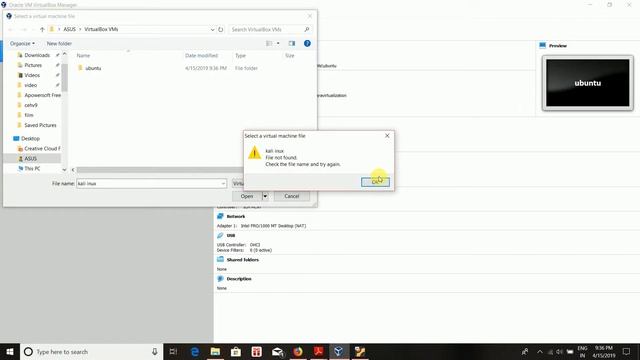Switch to VirtualBox in the taskbar

(338, 351)
